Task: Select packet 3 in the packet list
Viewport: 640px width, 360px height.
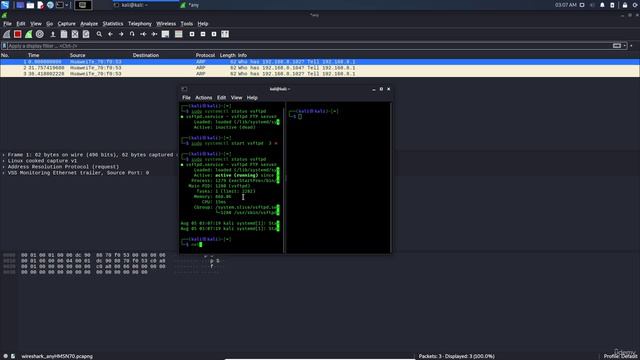Action: pyautogui.click(x=320, y=74)
